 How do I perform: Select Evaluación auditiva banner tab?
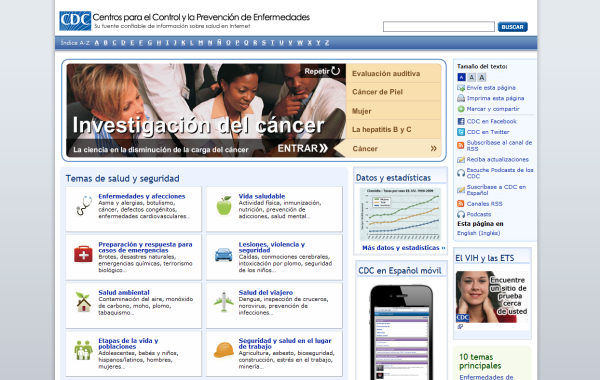click(x=394, y=73)
